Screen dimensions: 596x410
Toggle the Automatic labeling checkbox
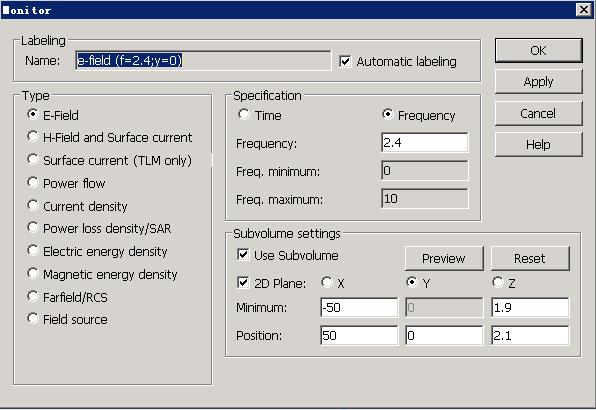(345, 61)
